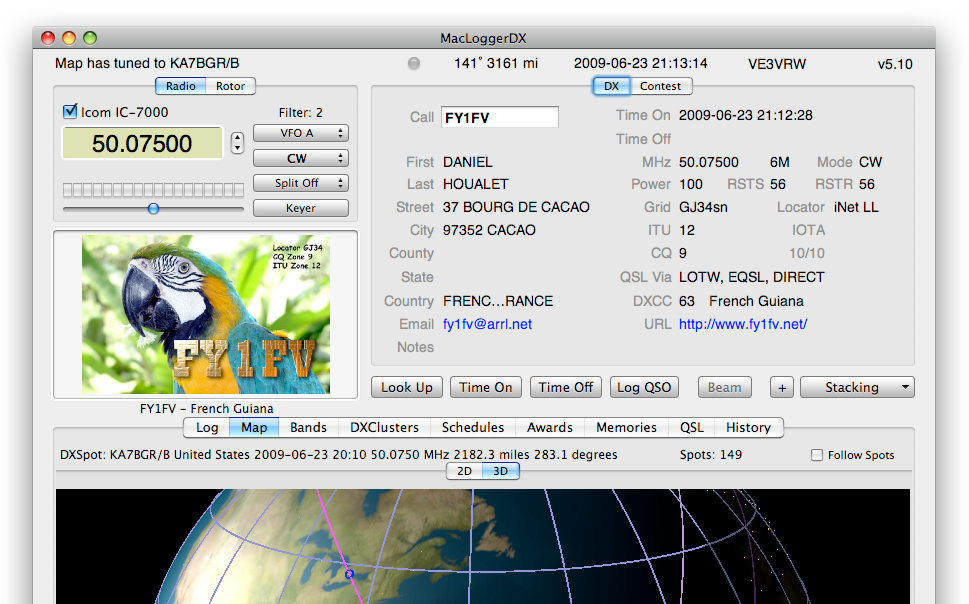Image resolution: width=969 pixels, height=604 pixels.
Task: Open the fy1fv@arrl.net email link
Action: pos(487,324)
